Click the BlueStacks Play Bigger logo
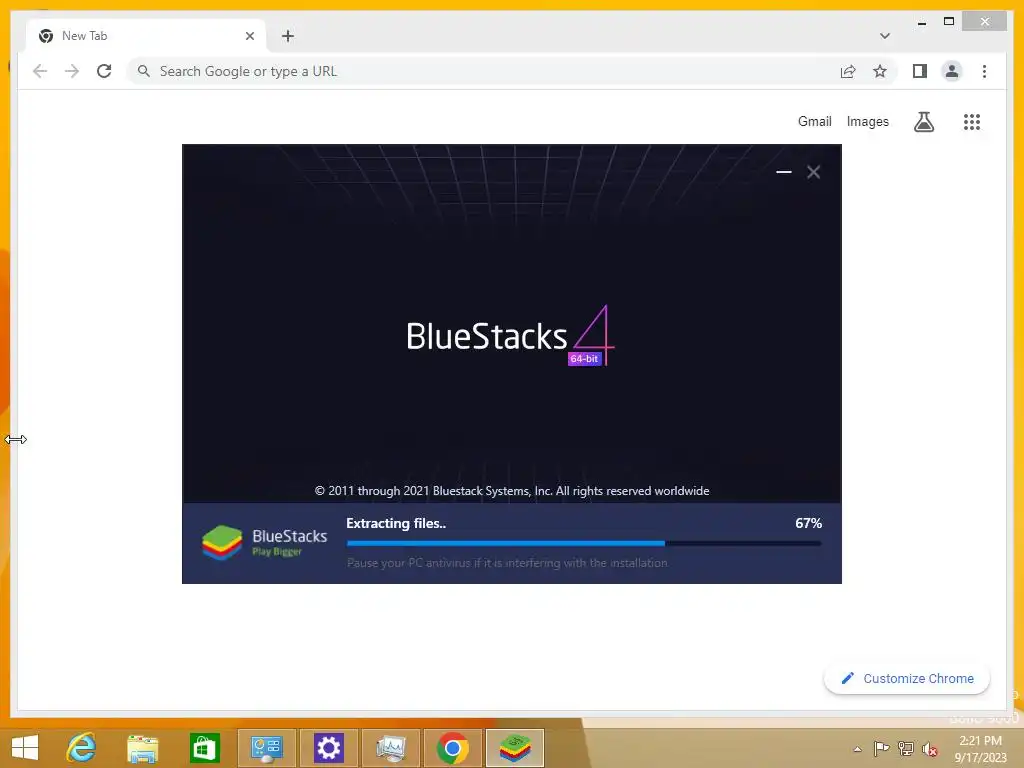Image resolution: width=1024 pixels, height=768 pixels. (x=264, y=543)
